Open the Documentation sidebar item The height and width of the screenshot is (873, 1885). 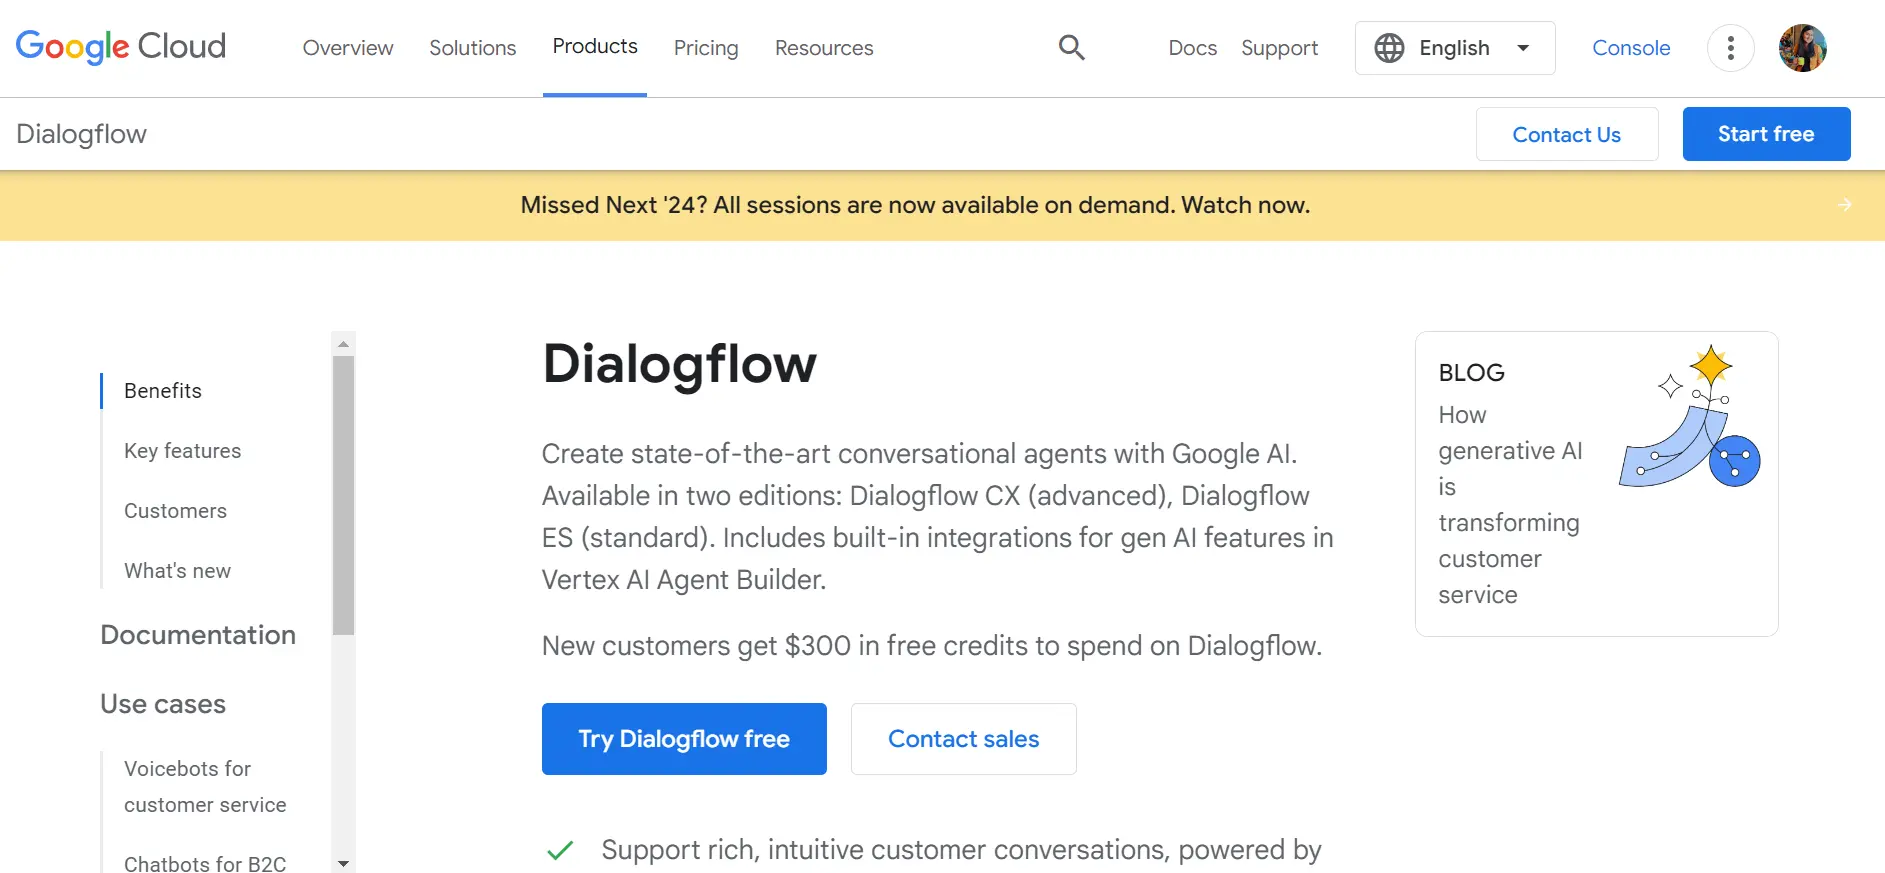pos(198,635)
